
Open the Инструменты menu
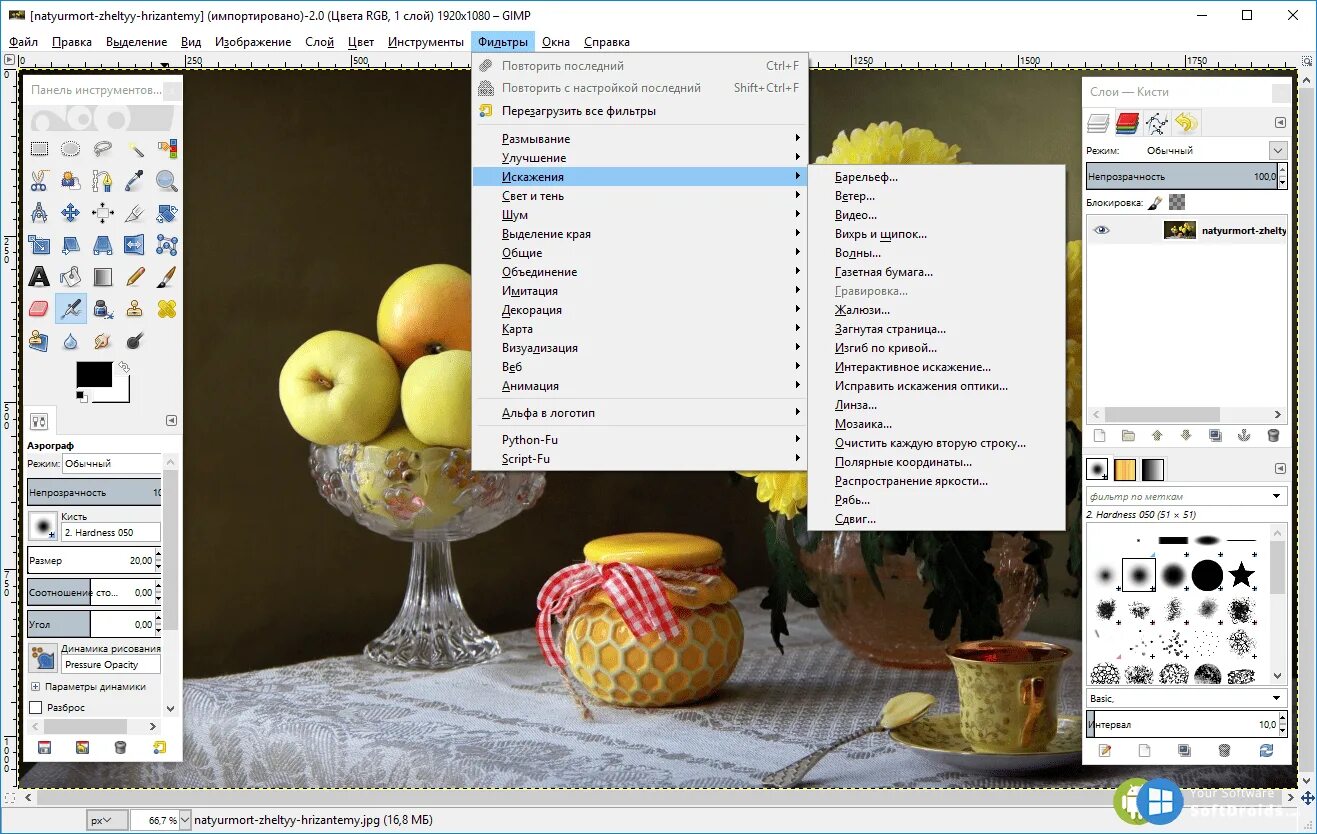(x=426, y=42)
